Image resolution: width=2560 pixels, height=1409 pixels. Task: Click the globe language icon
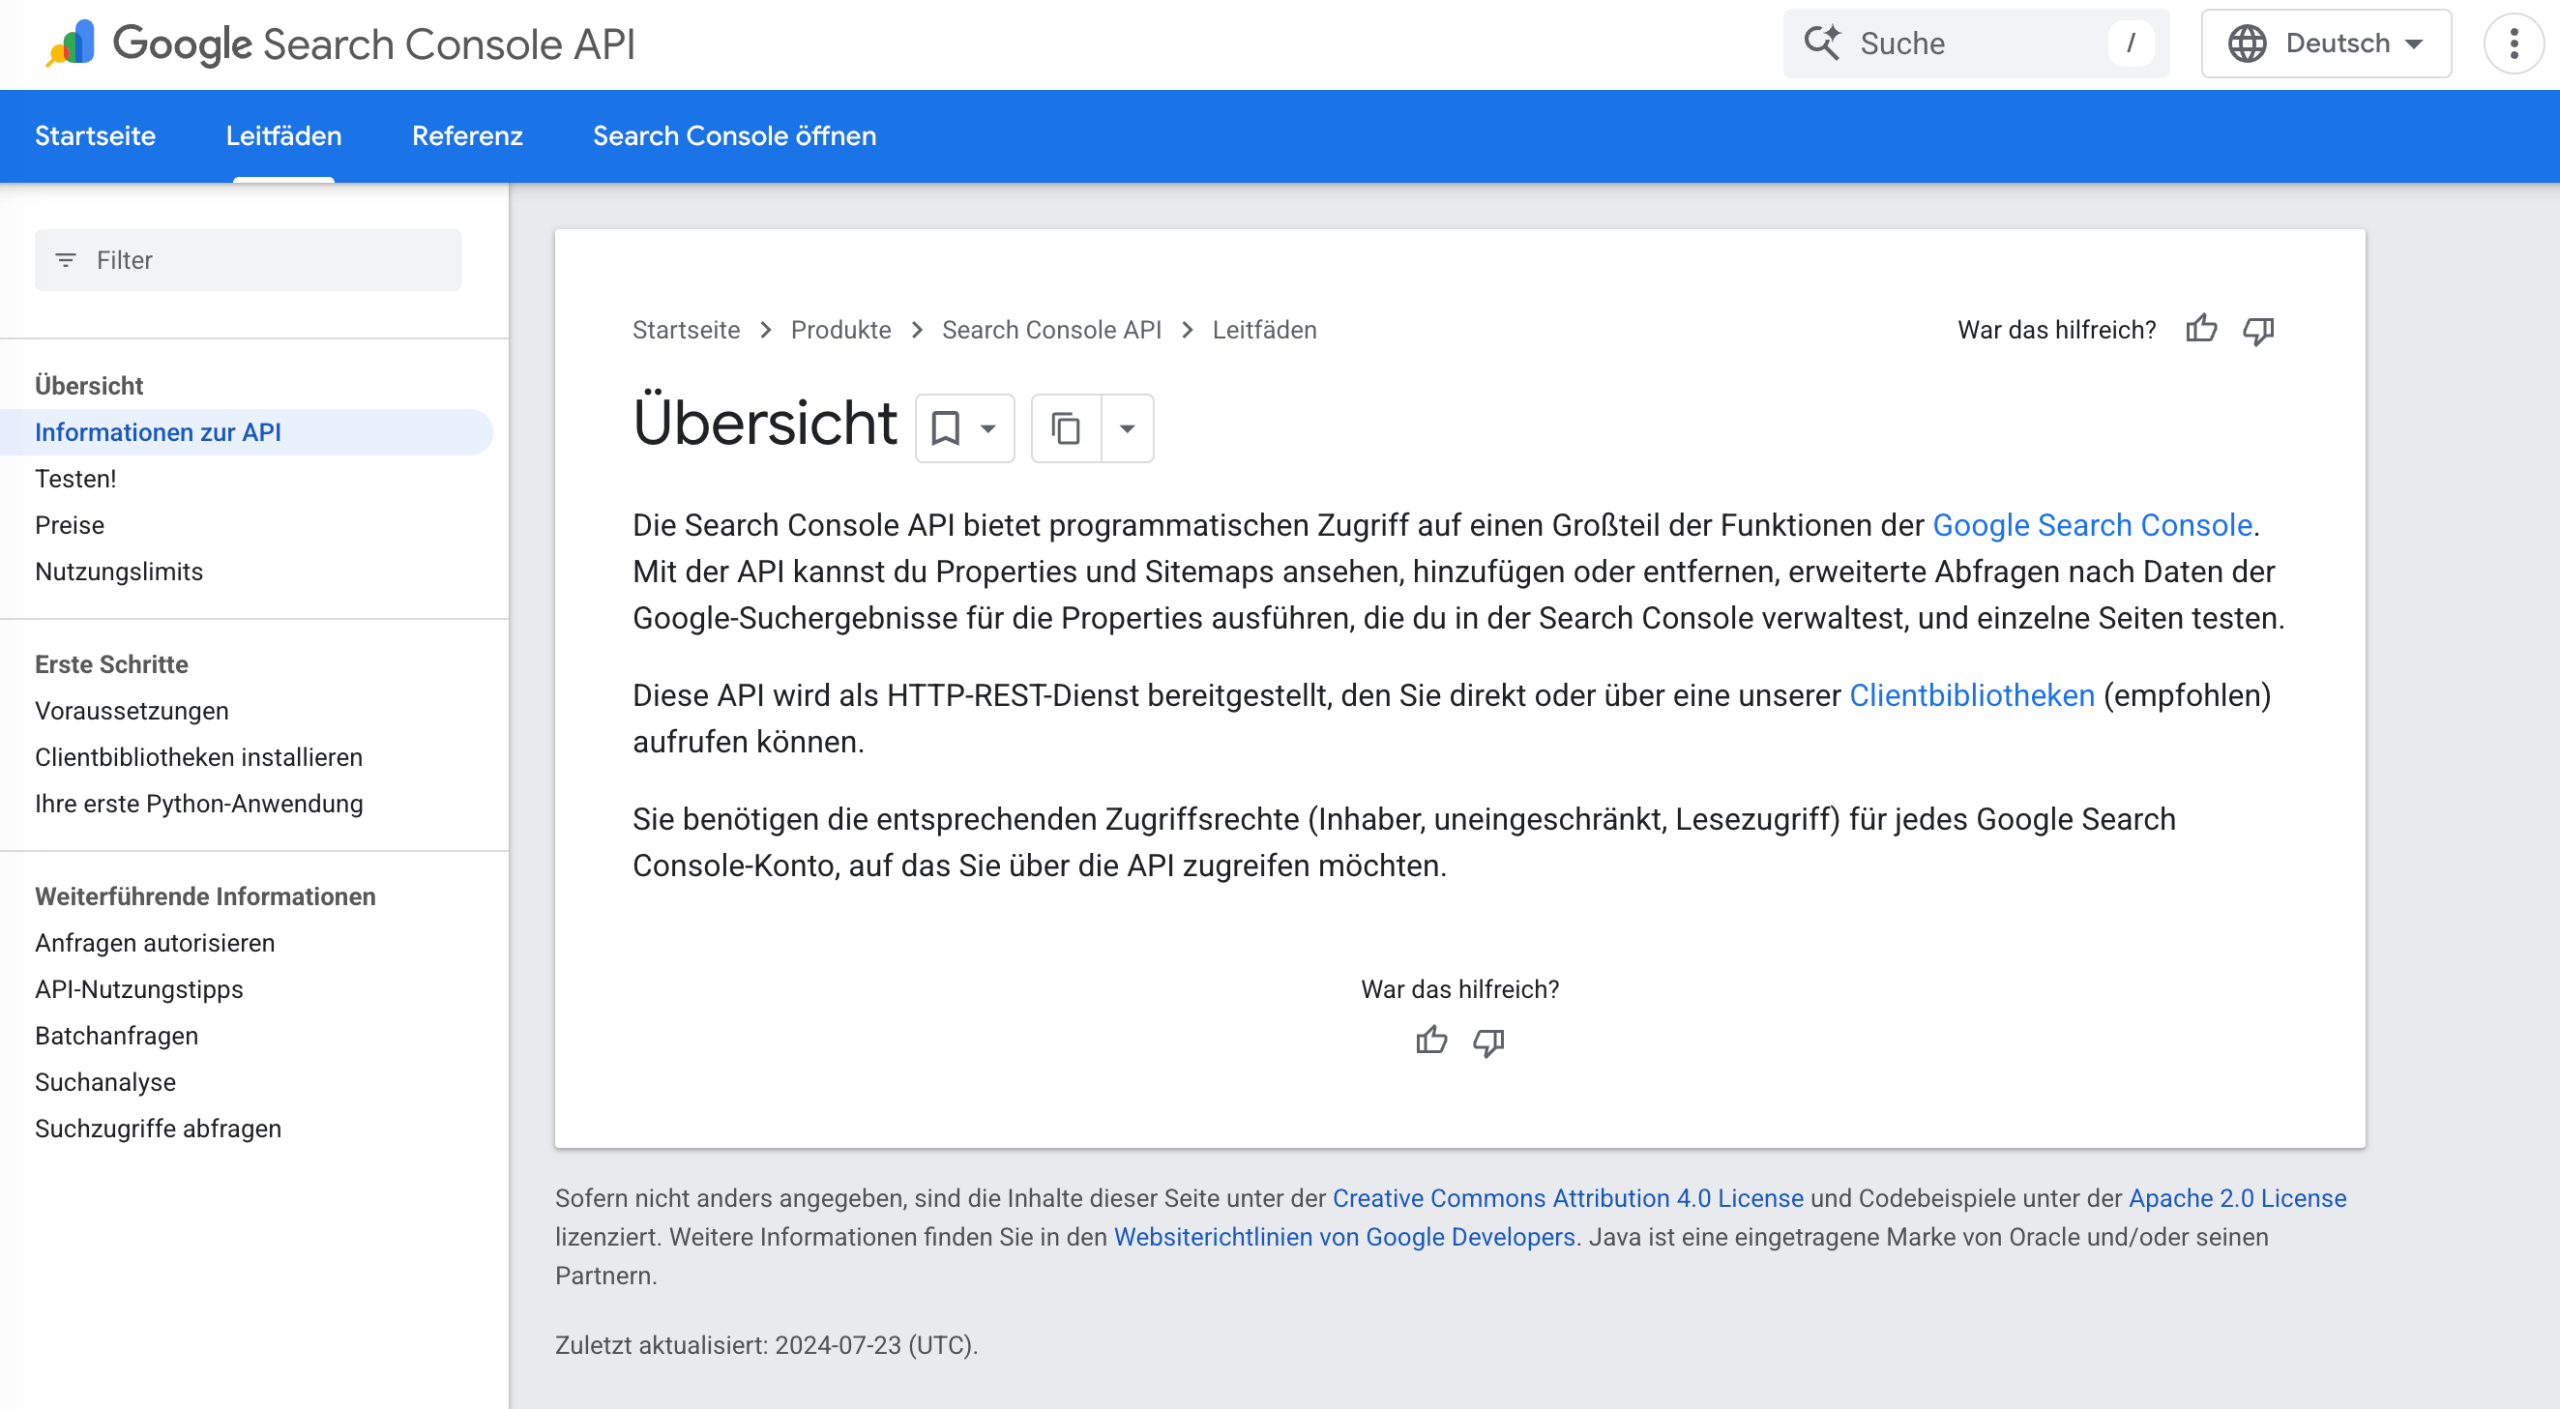tap(2249, 43)
